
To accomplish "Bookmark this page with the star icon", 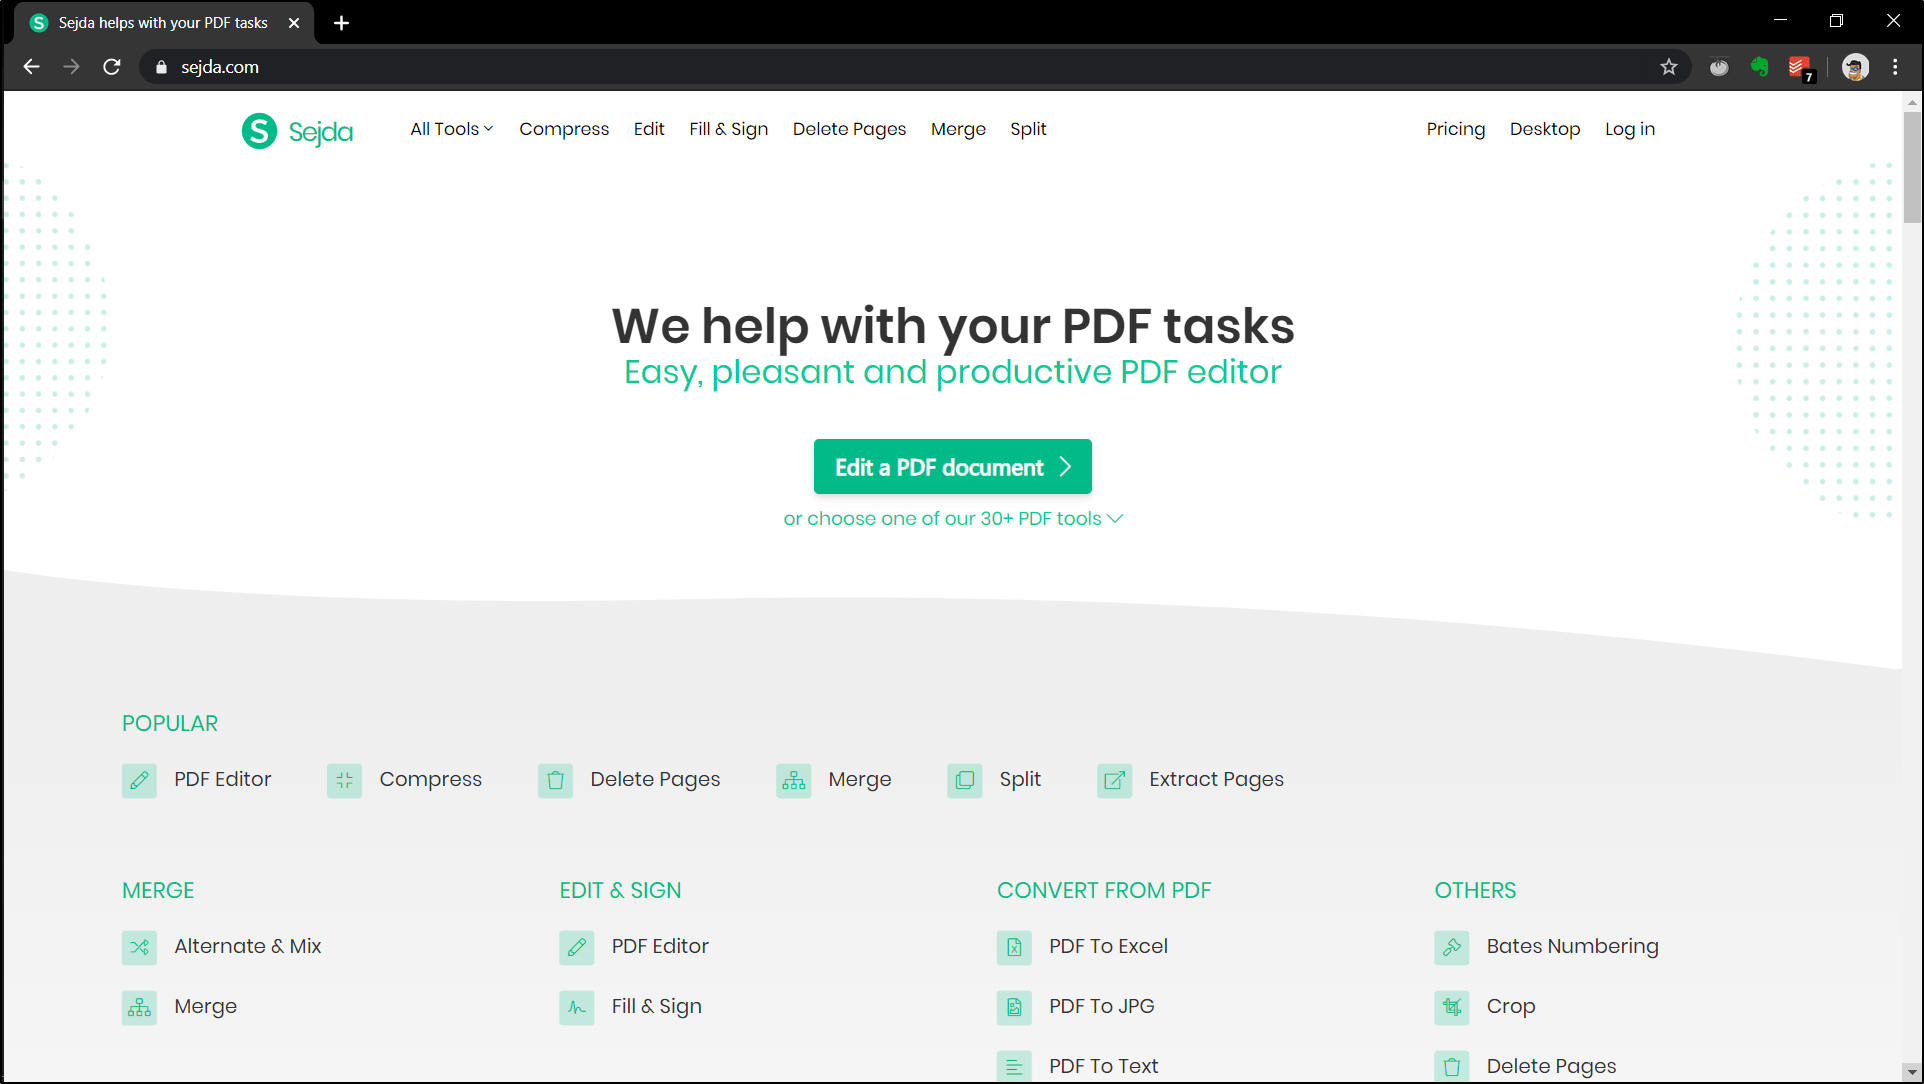I will [1669, 67].
